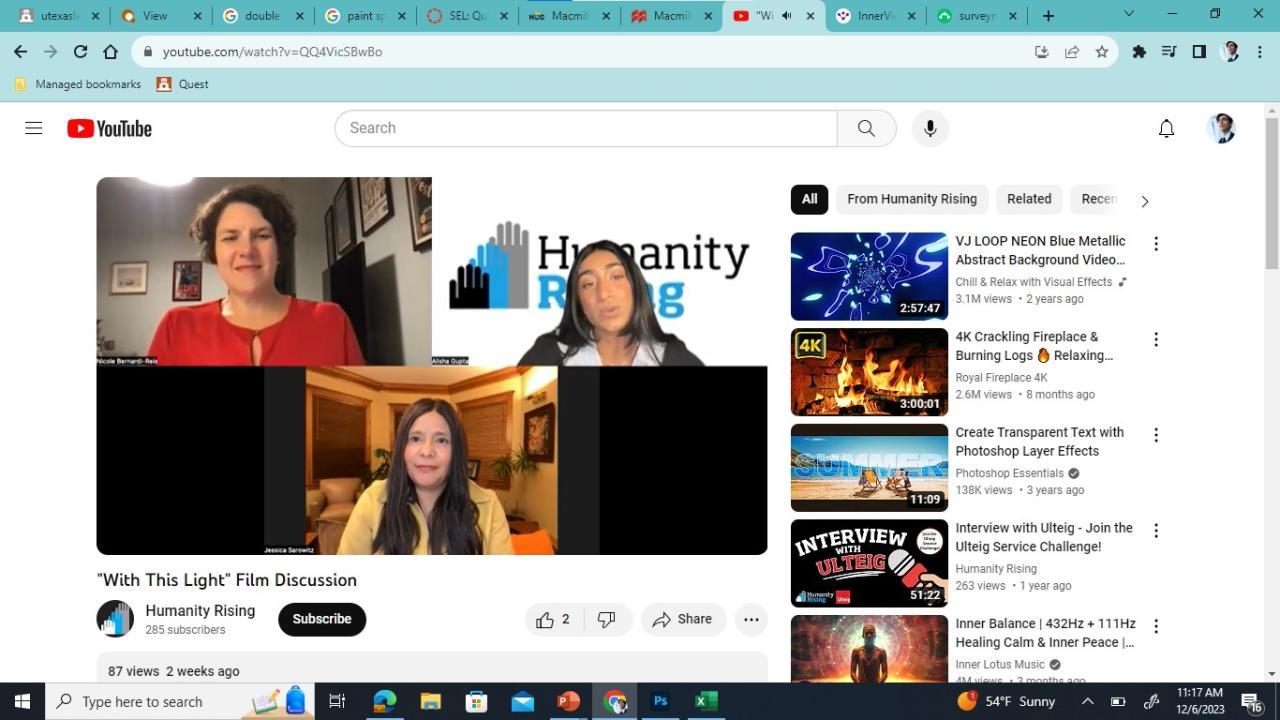1280x720 pixels.
Task: Click the search magnifier button
Action: [x=866, y=128]
